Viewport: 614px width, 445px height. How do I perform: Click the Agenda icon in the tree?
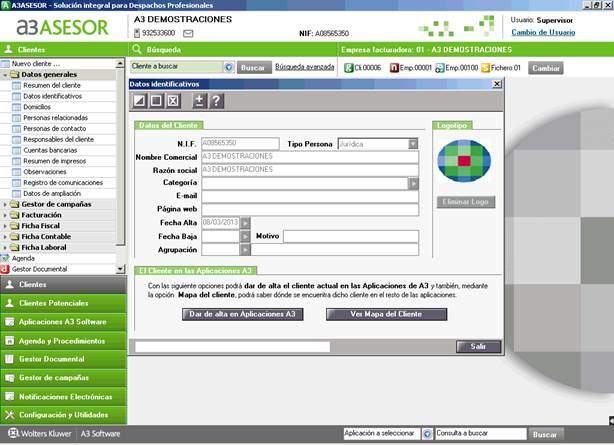[x=5, y=258]
